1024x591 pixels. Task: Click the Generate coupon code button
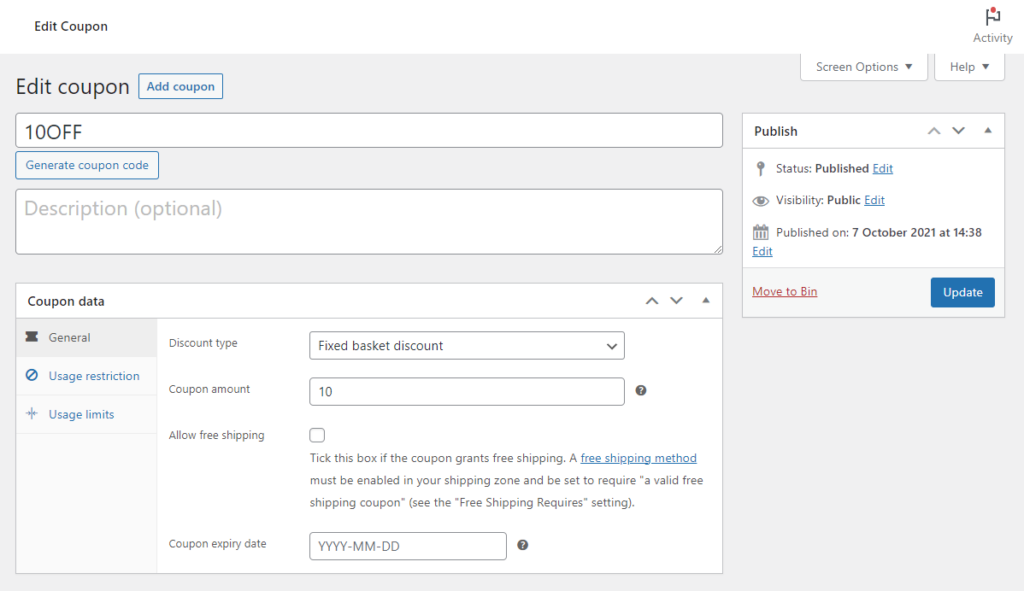click(86, 165)
